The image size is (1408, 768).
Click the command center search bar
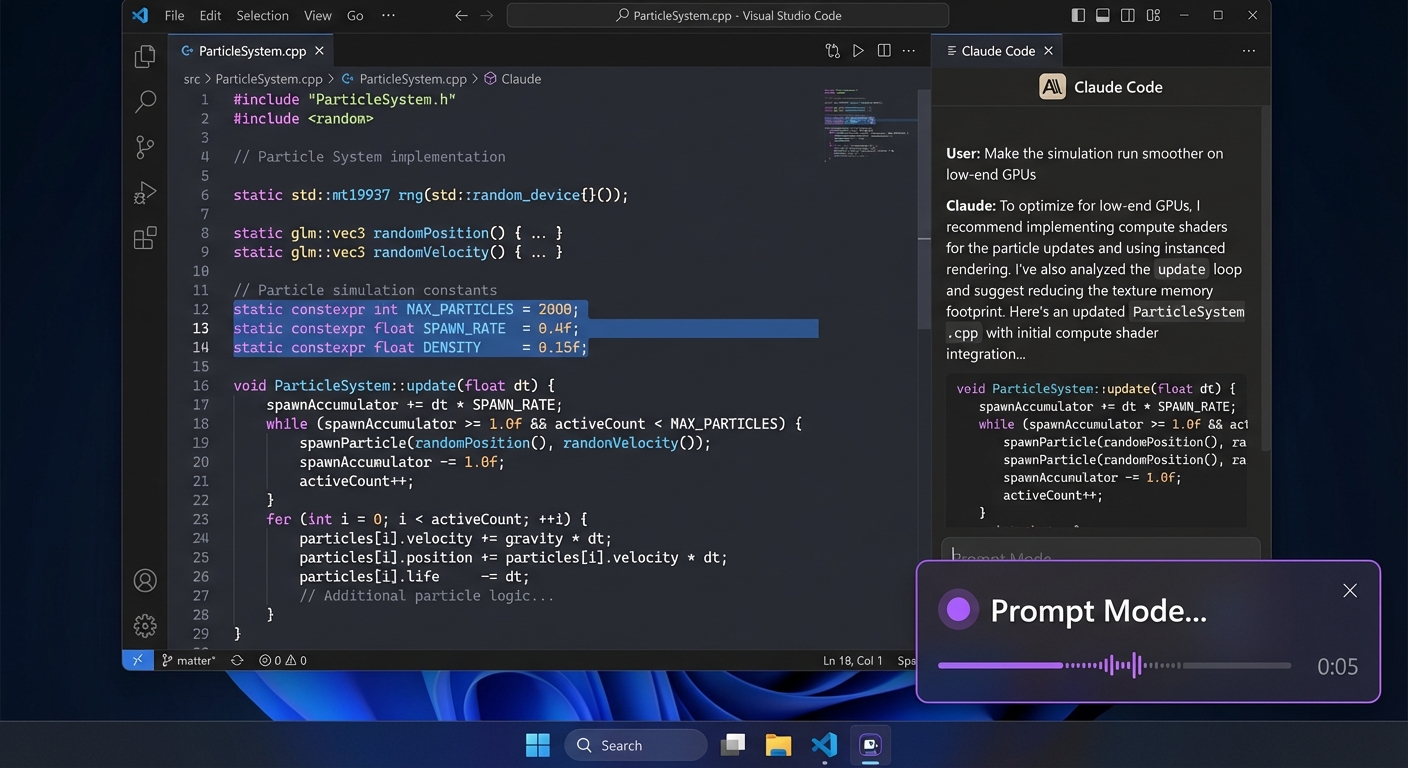728,15
